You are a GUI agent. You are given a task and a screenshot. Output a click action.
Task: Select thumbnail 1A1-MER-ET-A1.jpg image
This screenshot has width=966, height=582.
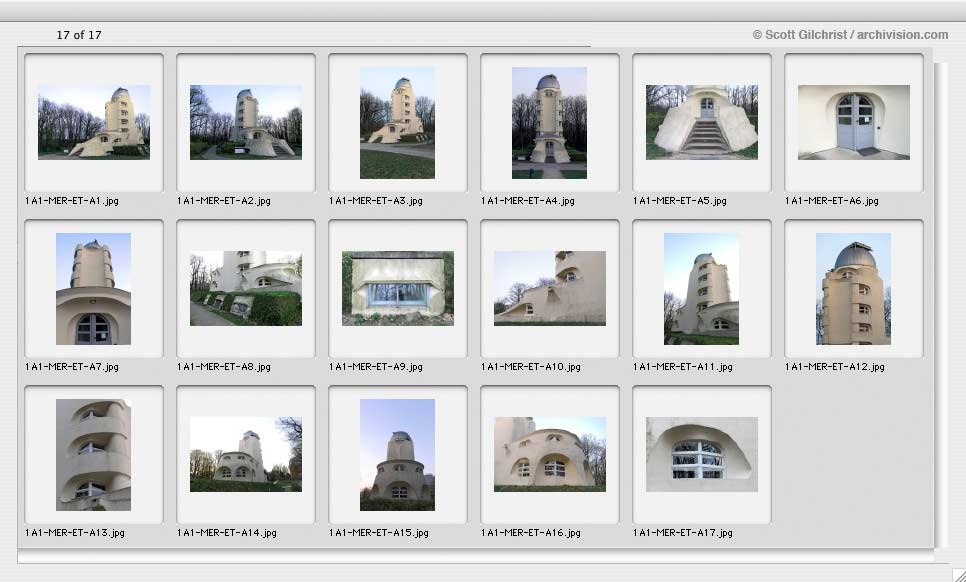tap(94, 123)
